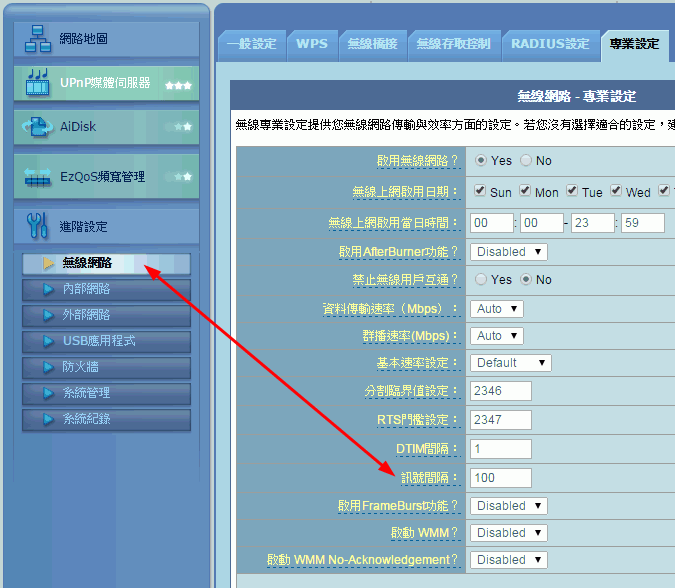Open USB應用程式 in the sidebar
The image size is (675, 588).
coord(106,341)
